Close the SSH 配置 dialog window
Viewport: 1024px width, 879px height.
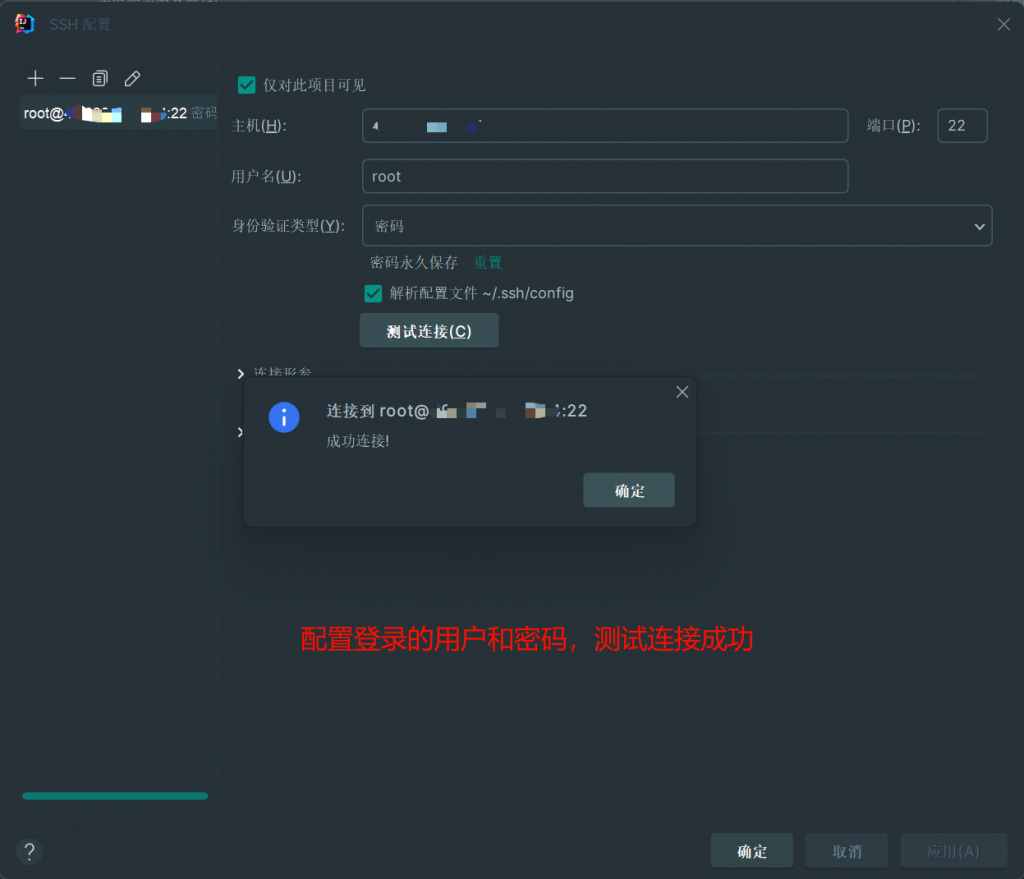pos(1003,24)
